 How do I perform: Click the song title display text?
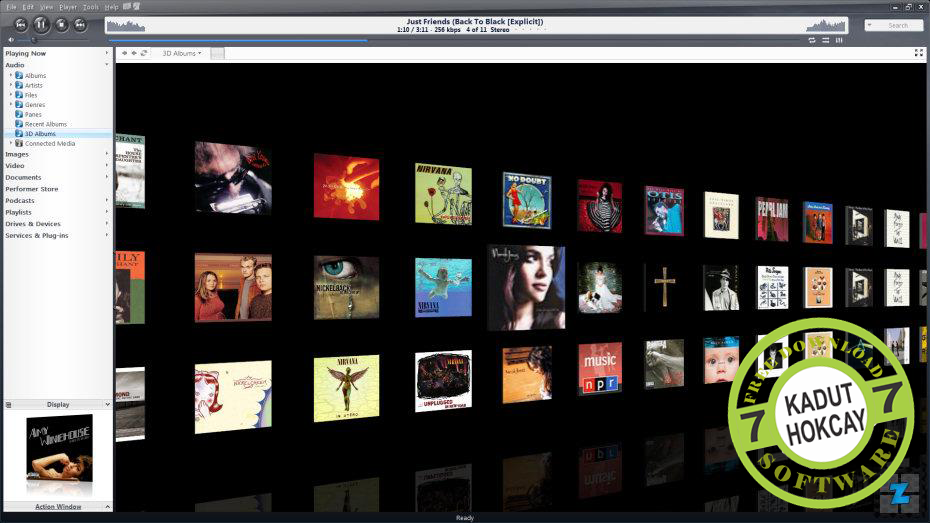pos(474,21)
